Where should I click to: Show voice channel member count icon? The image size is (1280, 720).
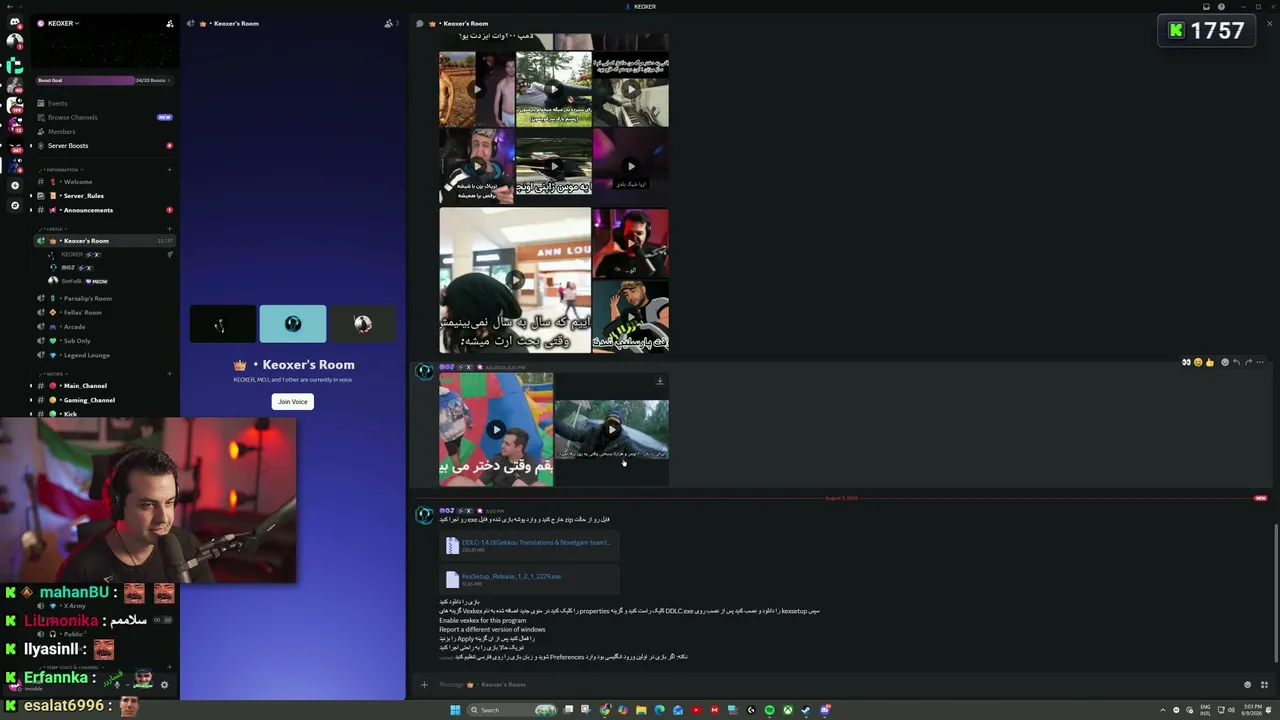coord(391,23)
